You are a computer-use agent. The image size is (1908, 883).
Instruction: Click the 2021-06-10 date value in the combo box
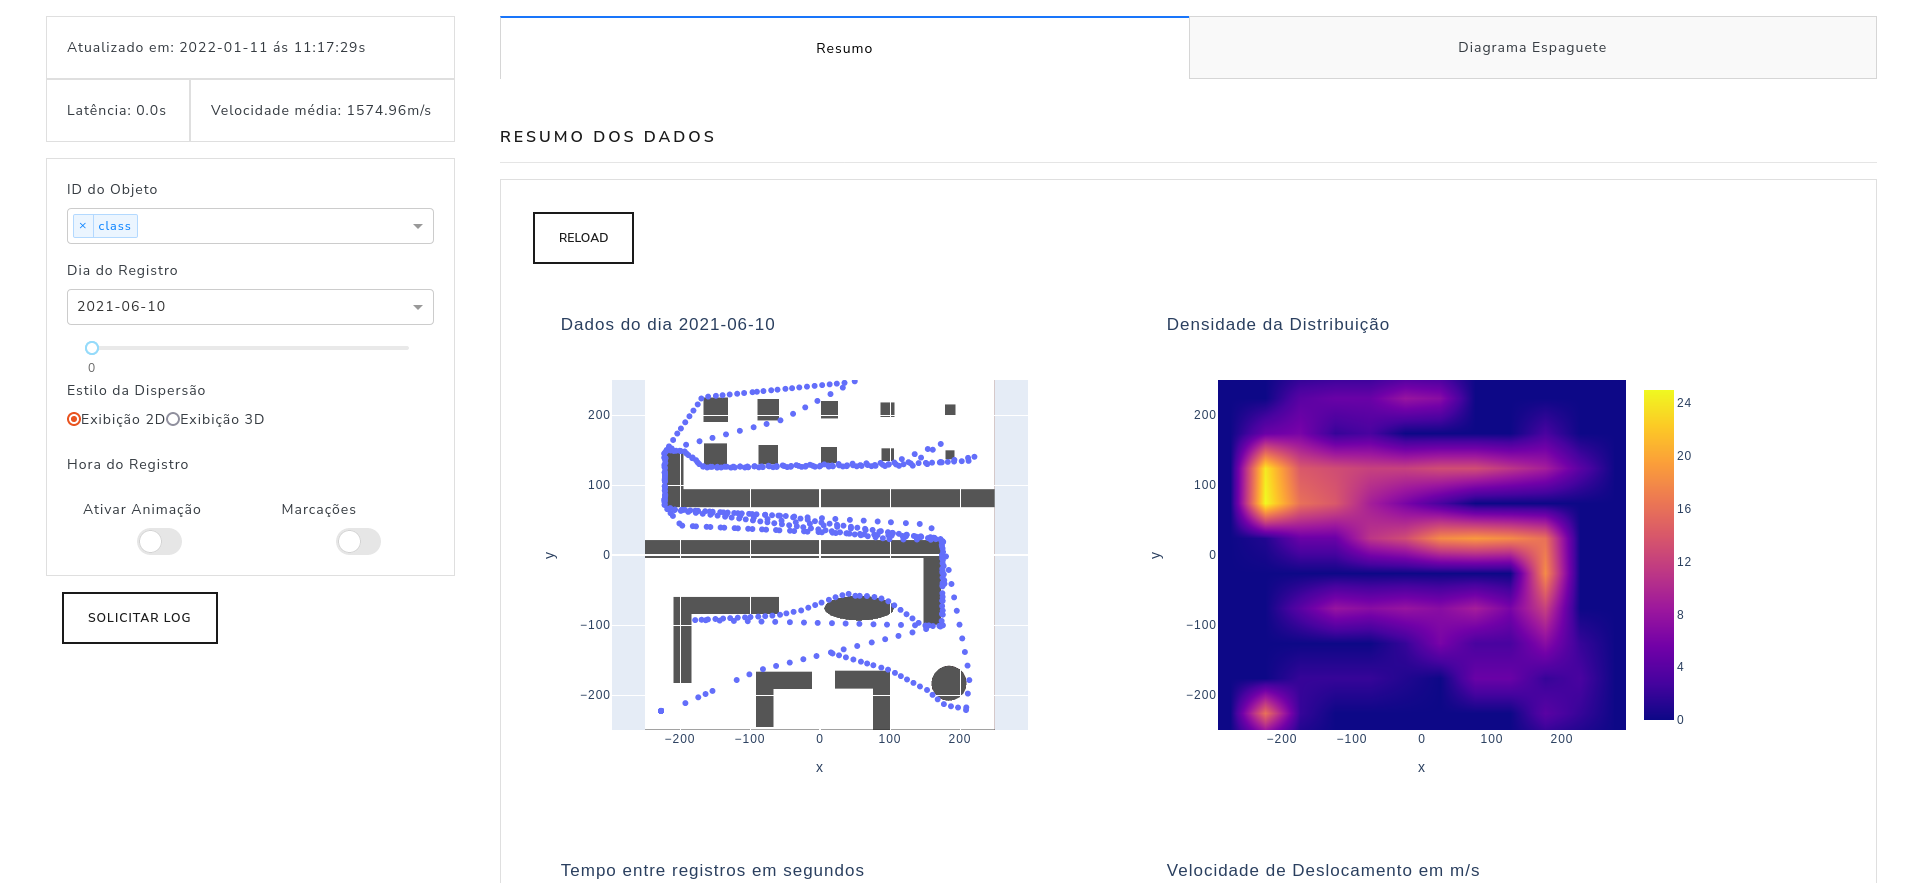(x=122, y=307)
